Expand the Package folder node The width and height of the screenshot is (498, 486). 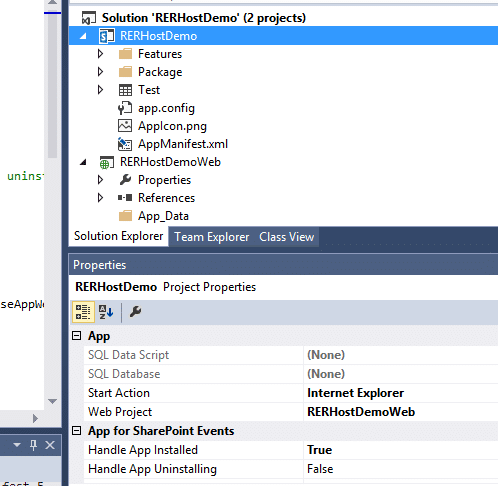coord(100,72)
